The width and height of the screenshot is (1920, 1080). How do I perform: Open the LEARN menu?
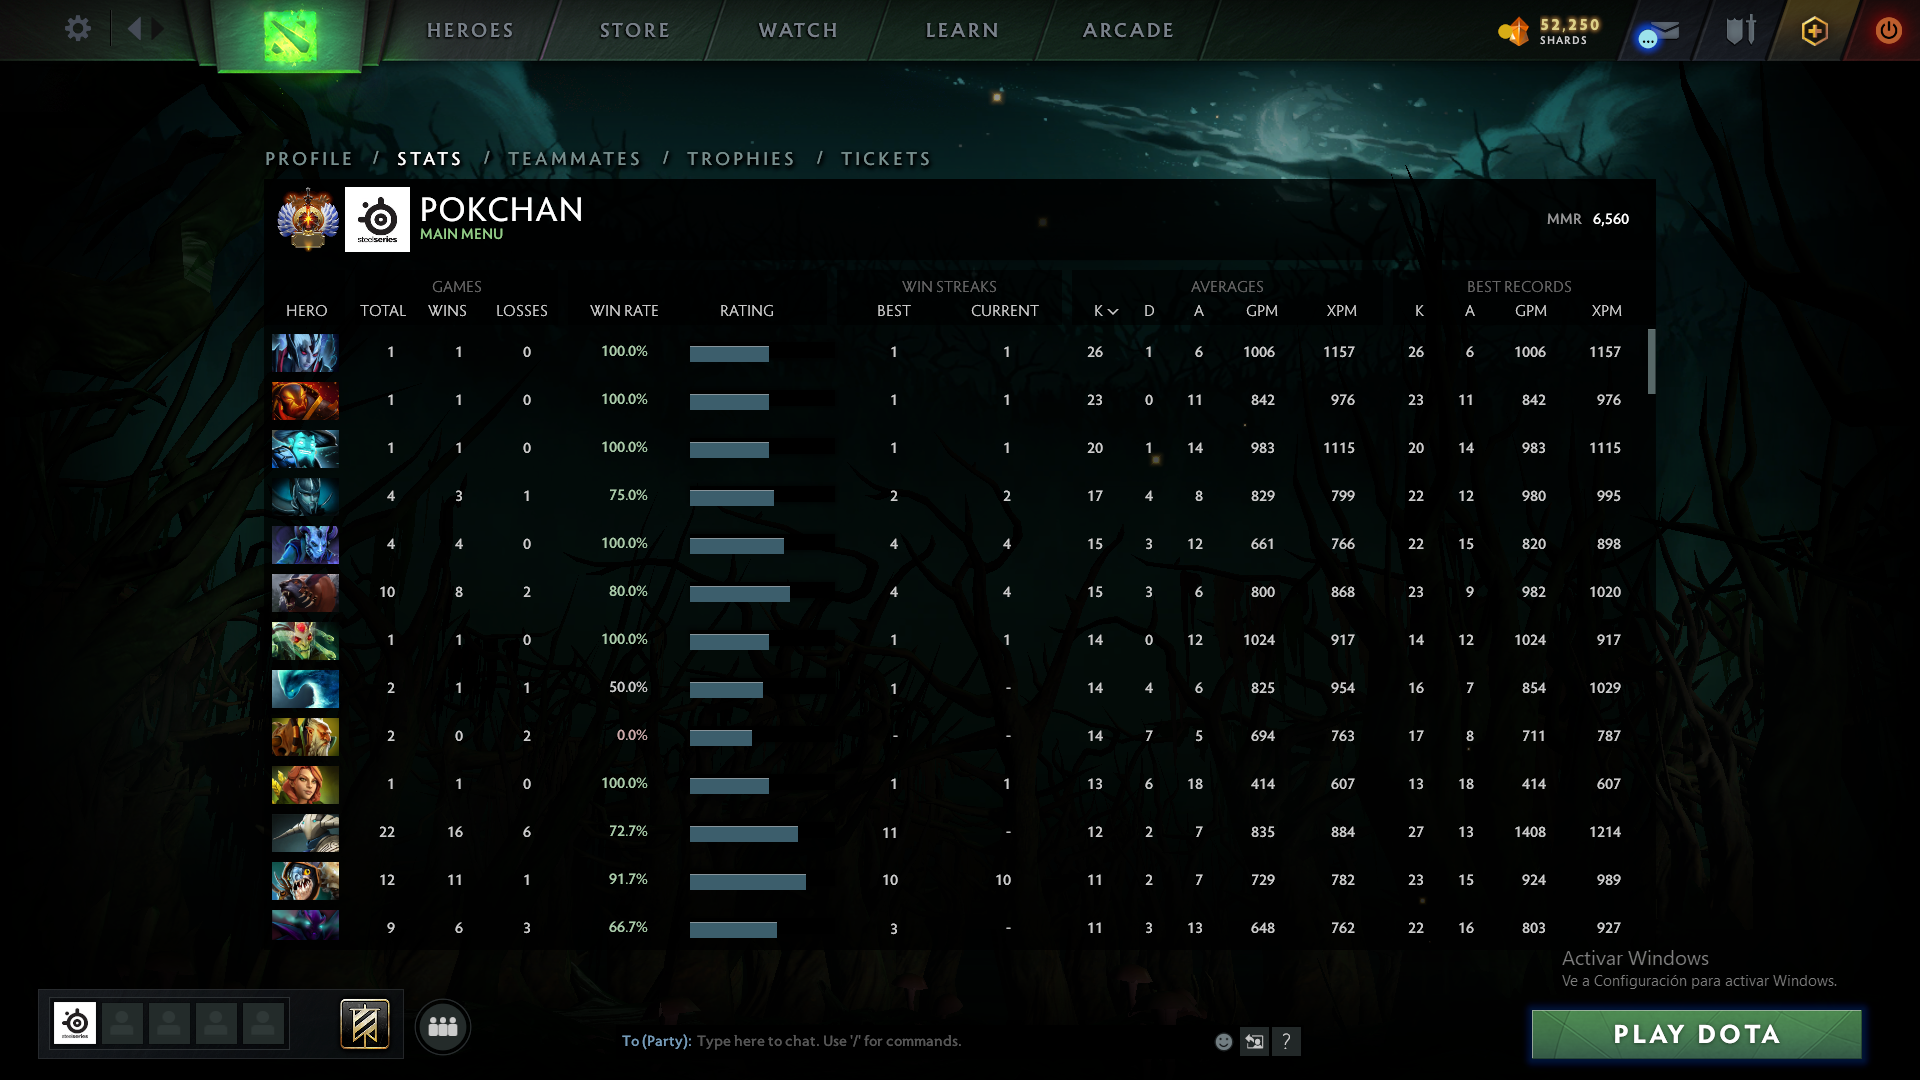962,30
